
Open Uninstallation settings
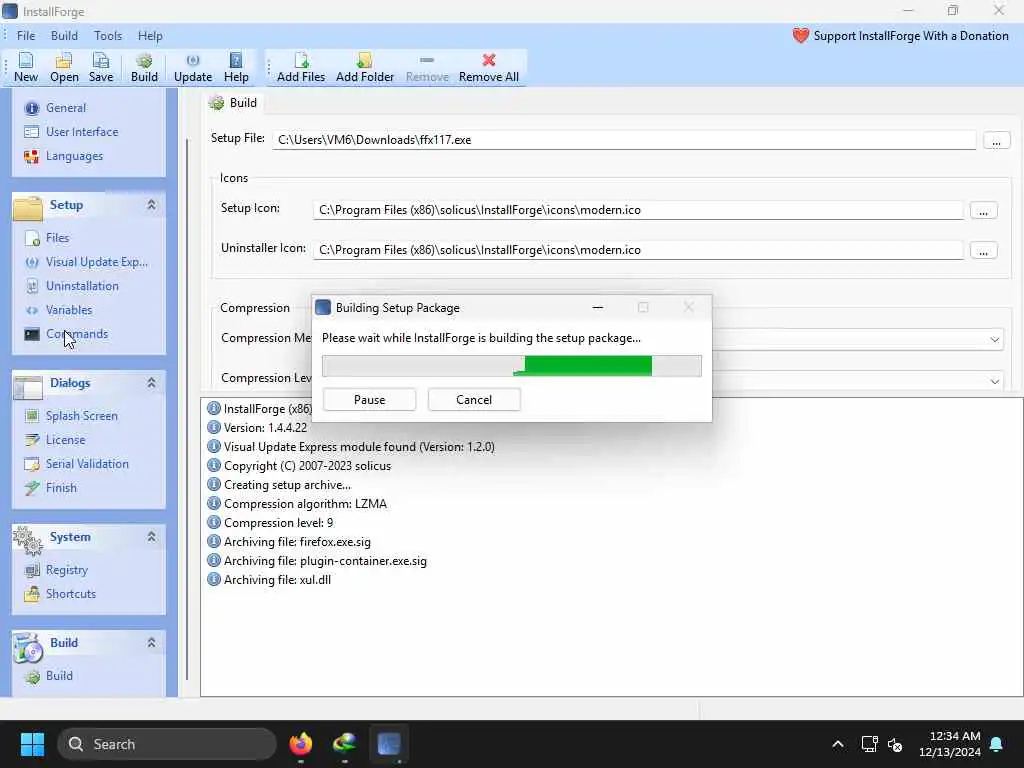point(82,286)
